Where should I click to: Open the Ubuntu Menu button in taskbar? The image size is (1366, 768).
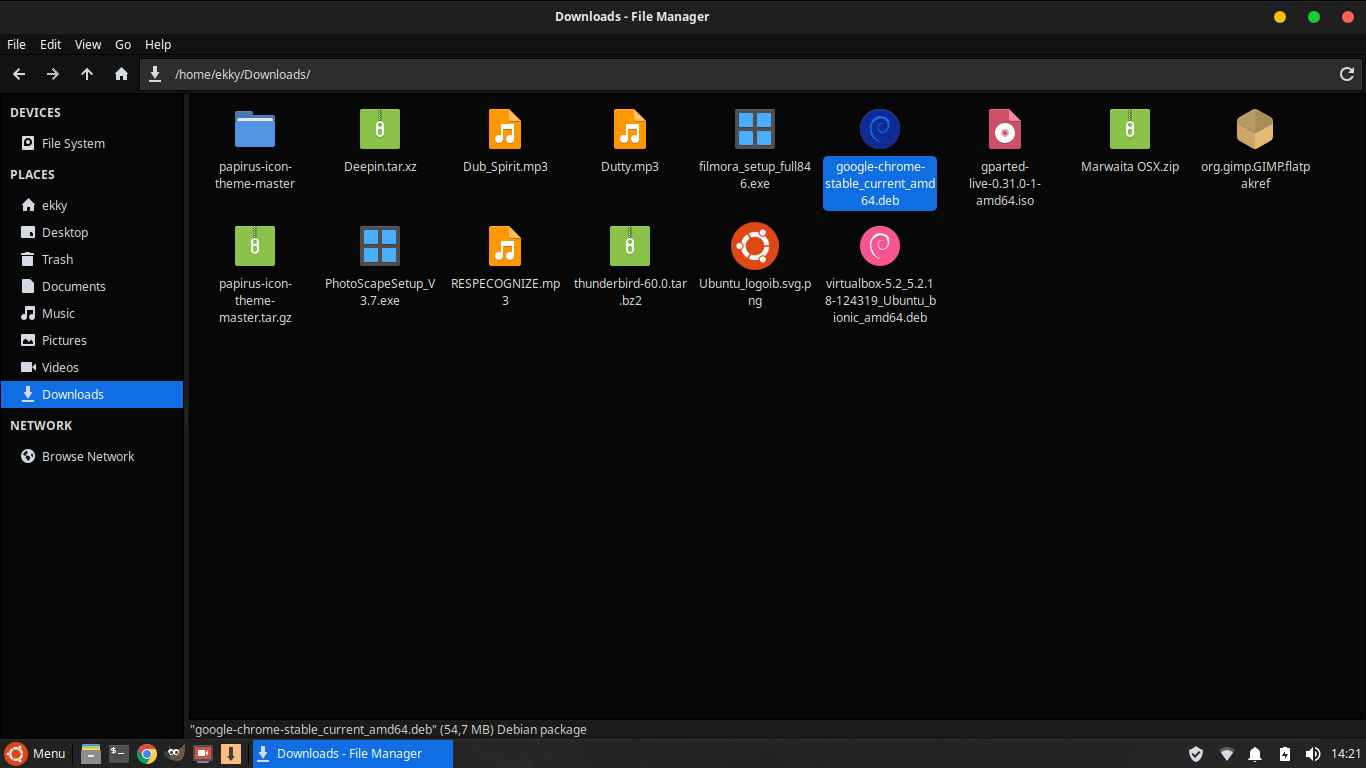(36, 754)
